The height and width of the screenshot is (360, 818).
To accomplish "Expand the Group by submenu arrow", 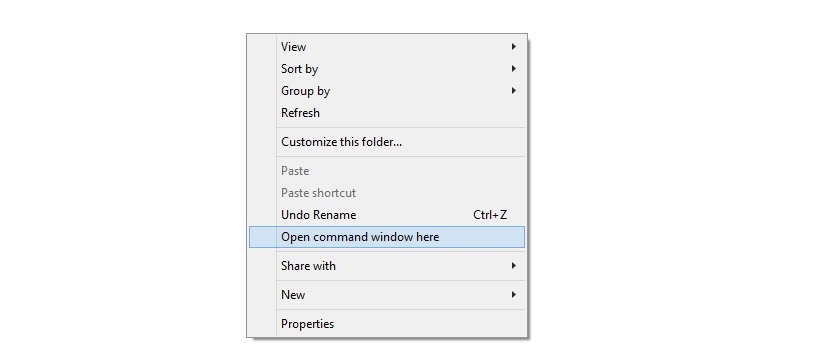I will coord(514,90).
